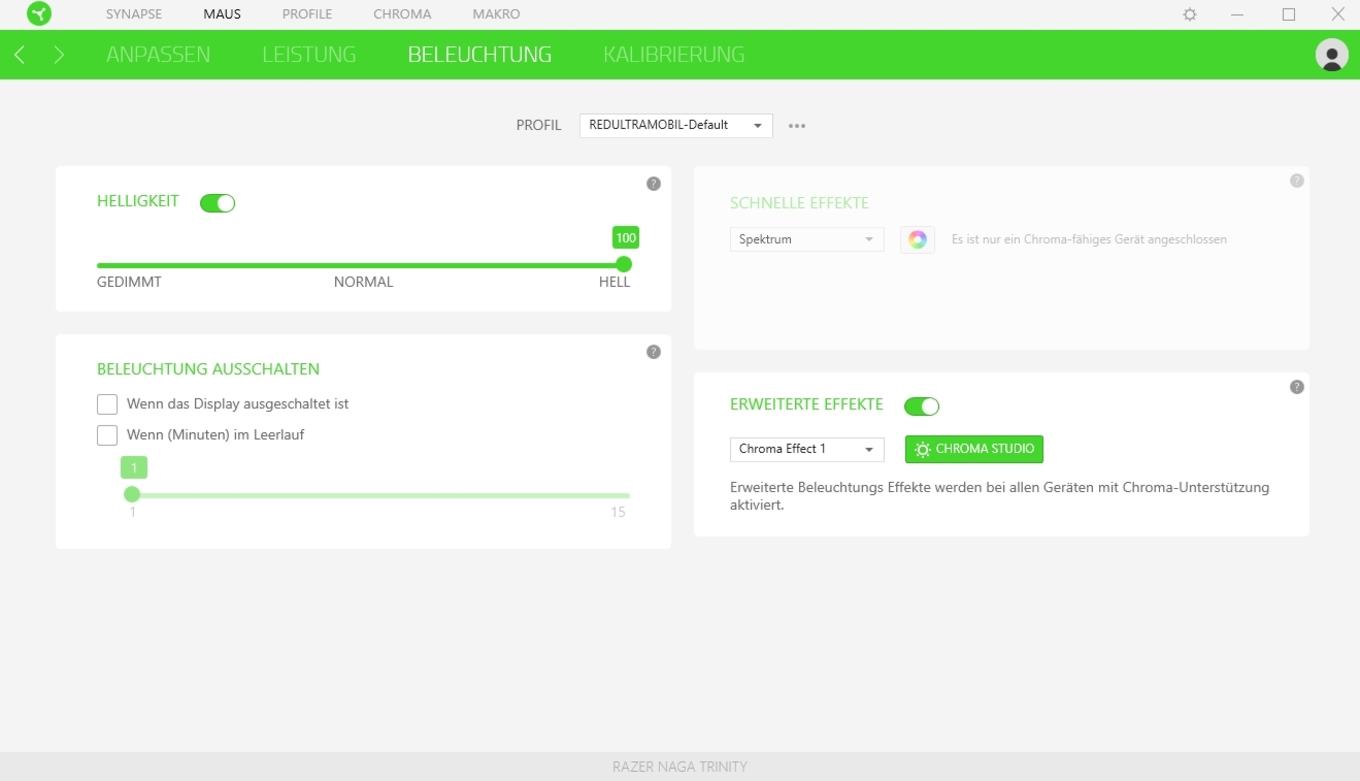The width and height of the screenshot is (1360, 781).
Task: Click GEDIMMT label on brightness scale
Action: point(129,282)
